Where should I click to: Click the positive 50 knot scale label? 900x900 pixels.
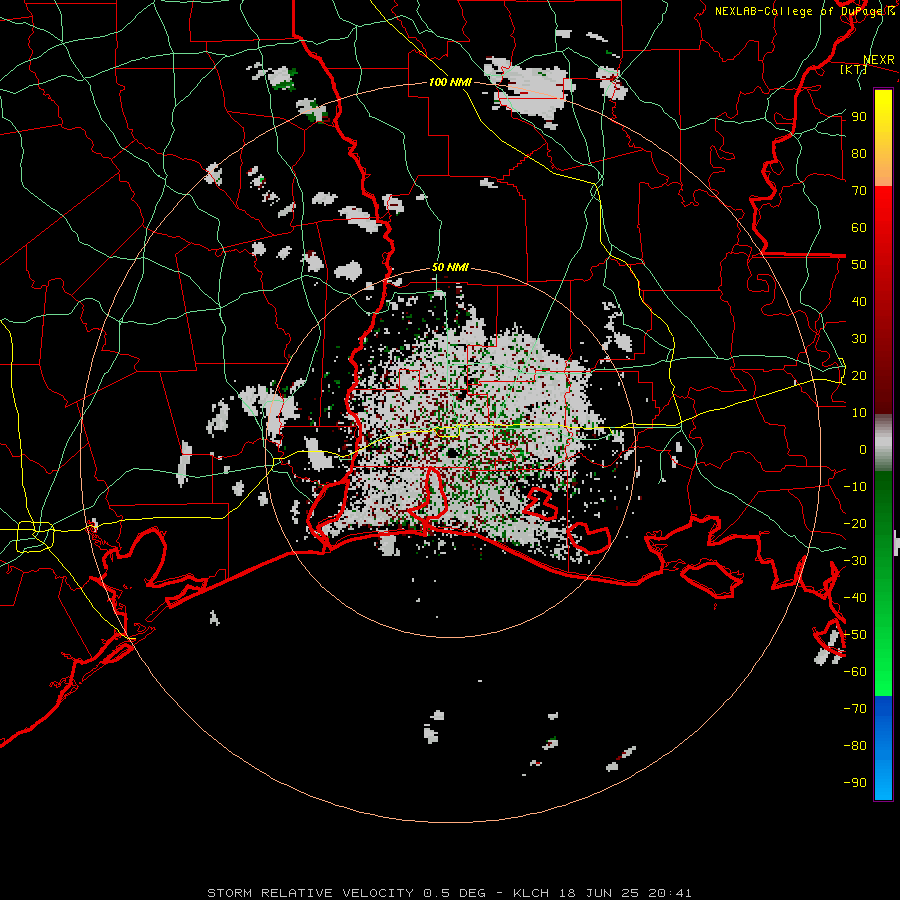(x=859, y=265)
